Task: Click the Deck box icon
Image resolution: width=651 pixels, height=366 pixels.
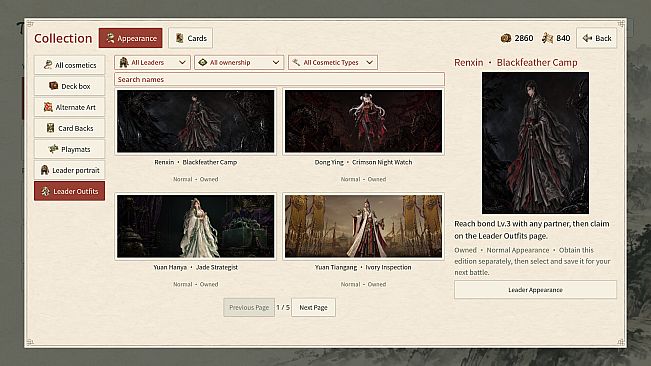Action: click(x=54, y=85)
